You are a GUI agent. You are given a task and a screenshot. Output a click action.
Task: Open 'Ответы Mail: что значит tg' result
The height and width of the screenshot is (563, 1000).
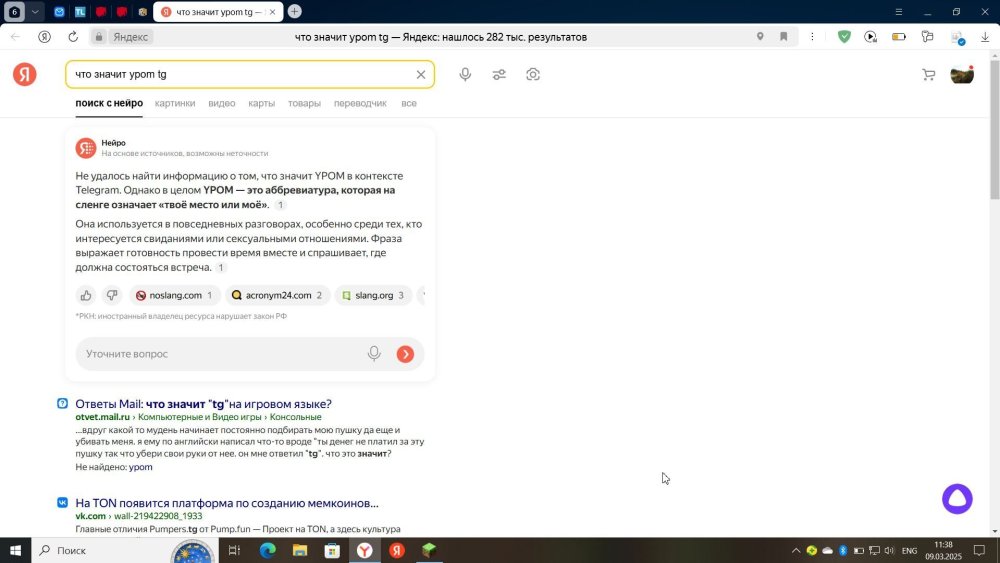click(203, 404)
